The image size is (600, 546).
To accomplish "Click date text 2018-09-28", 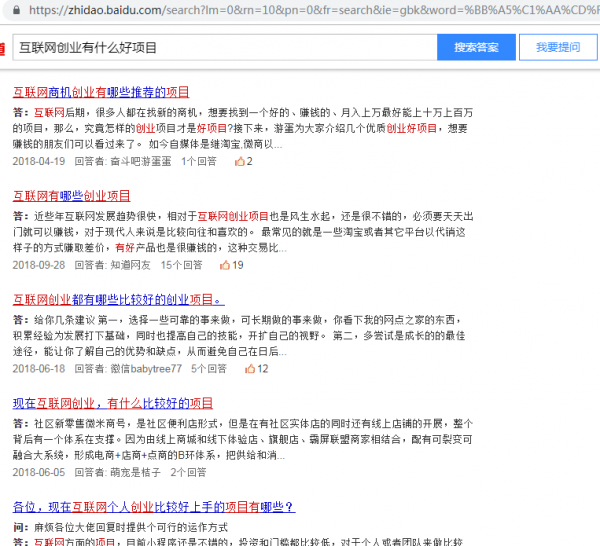I will pyautogui.click(x=39, y=265).
